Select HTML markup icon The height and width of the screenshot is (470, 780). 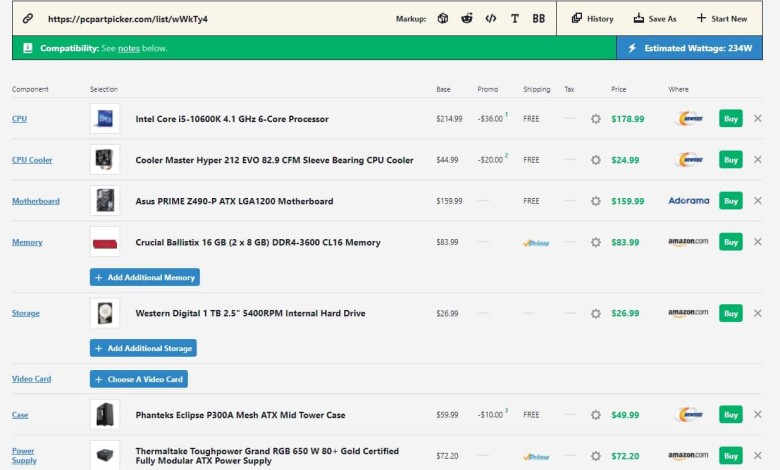point(490,19)
